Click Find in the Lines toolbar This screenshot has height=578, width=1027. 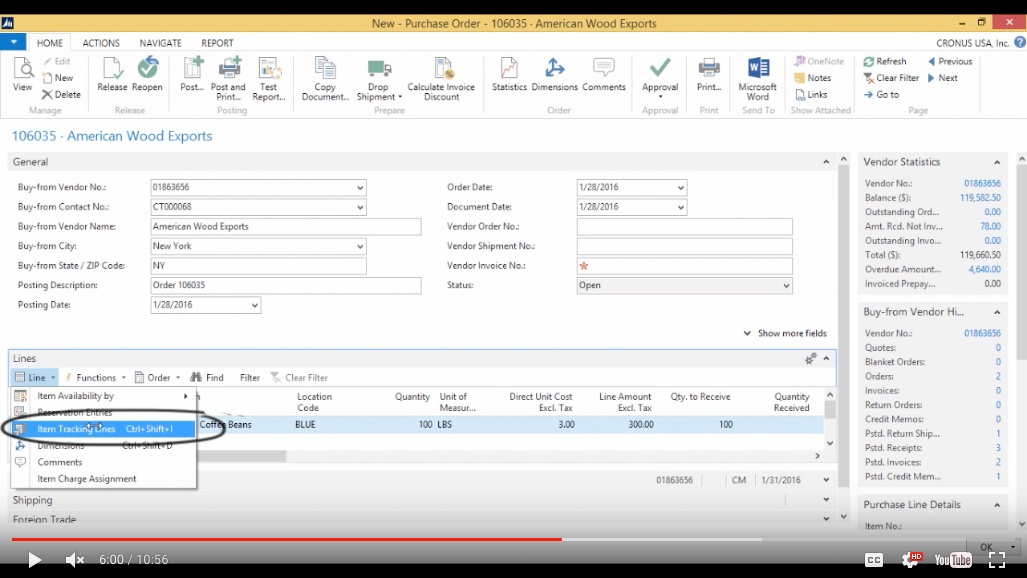207,377
